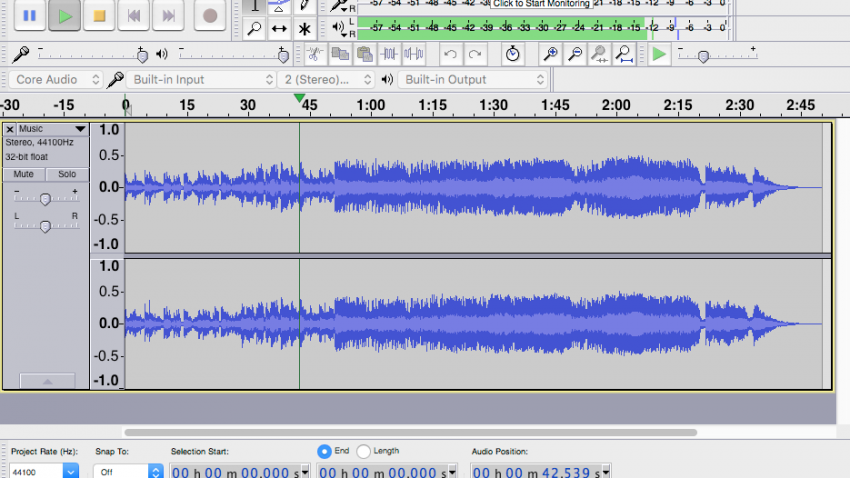The width and height of the screenshot is (850, 478).
Task: Mute the Music track
Action: tap(23, 174)
